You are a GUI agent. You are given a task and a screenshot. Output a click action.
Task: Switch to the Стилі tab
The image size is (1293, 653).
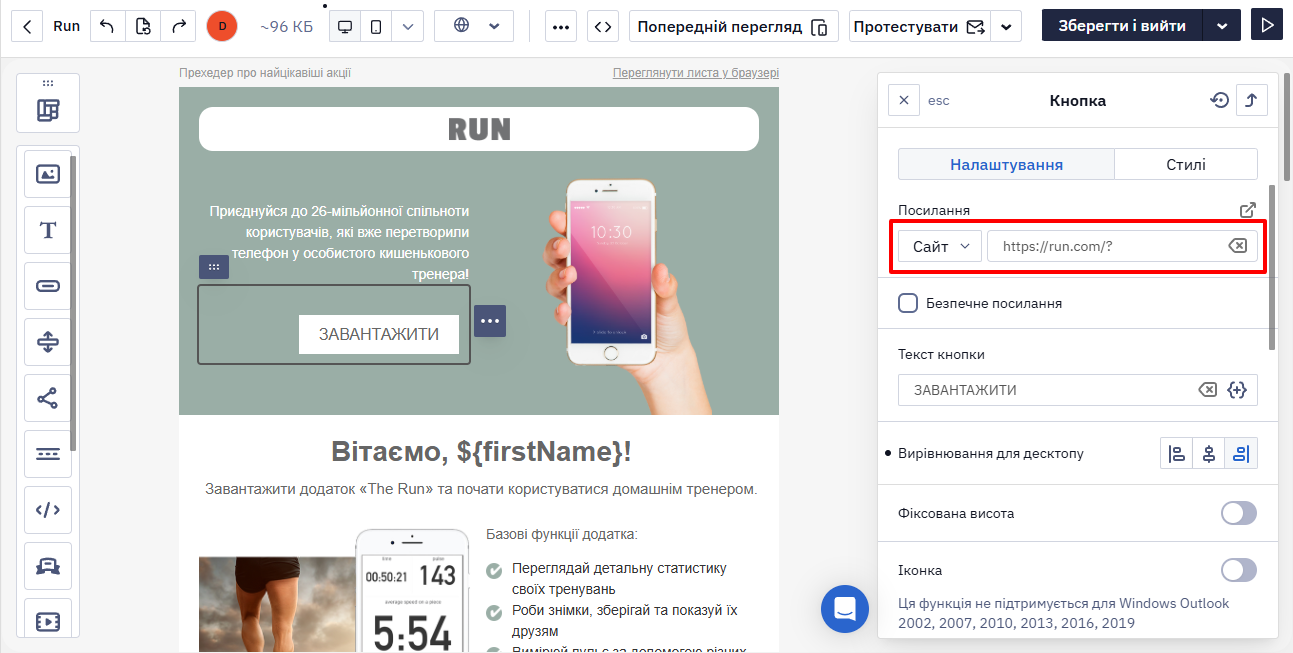tap(1186, 164)
